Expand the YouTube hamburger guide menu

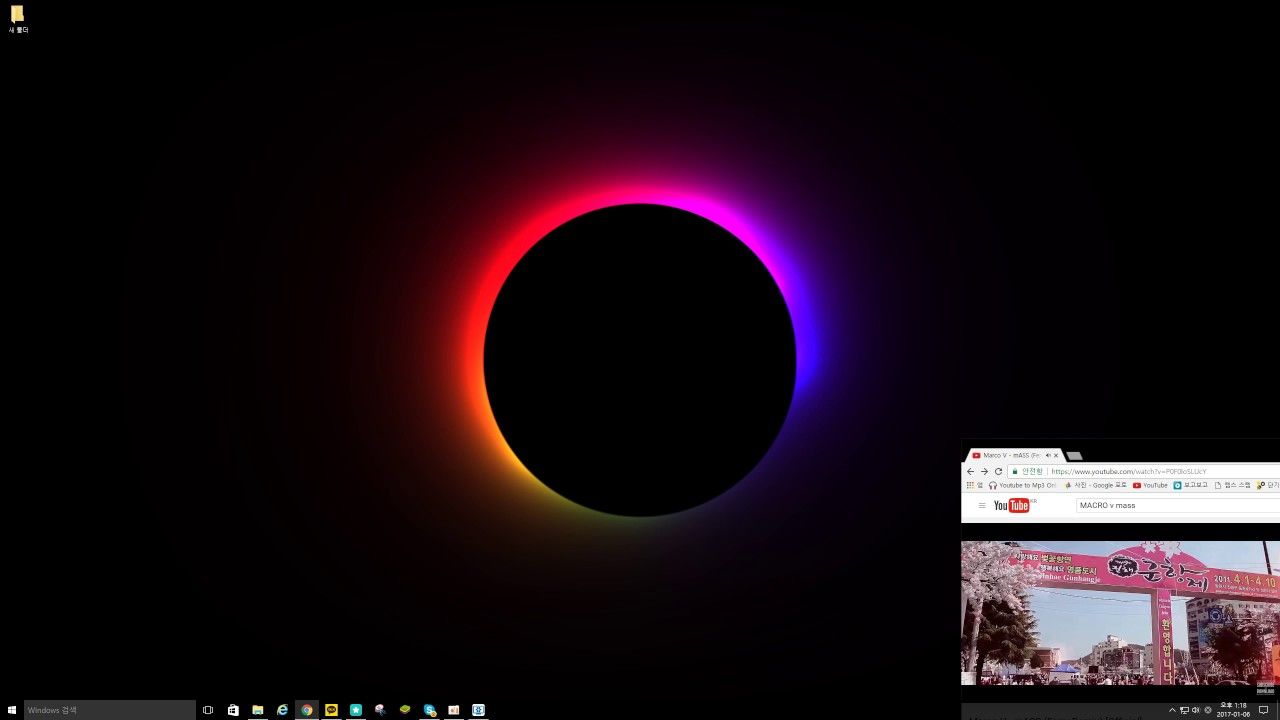coord(982,505)
